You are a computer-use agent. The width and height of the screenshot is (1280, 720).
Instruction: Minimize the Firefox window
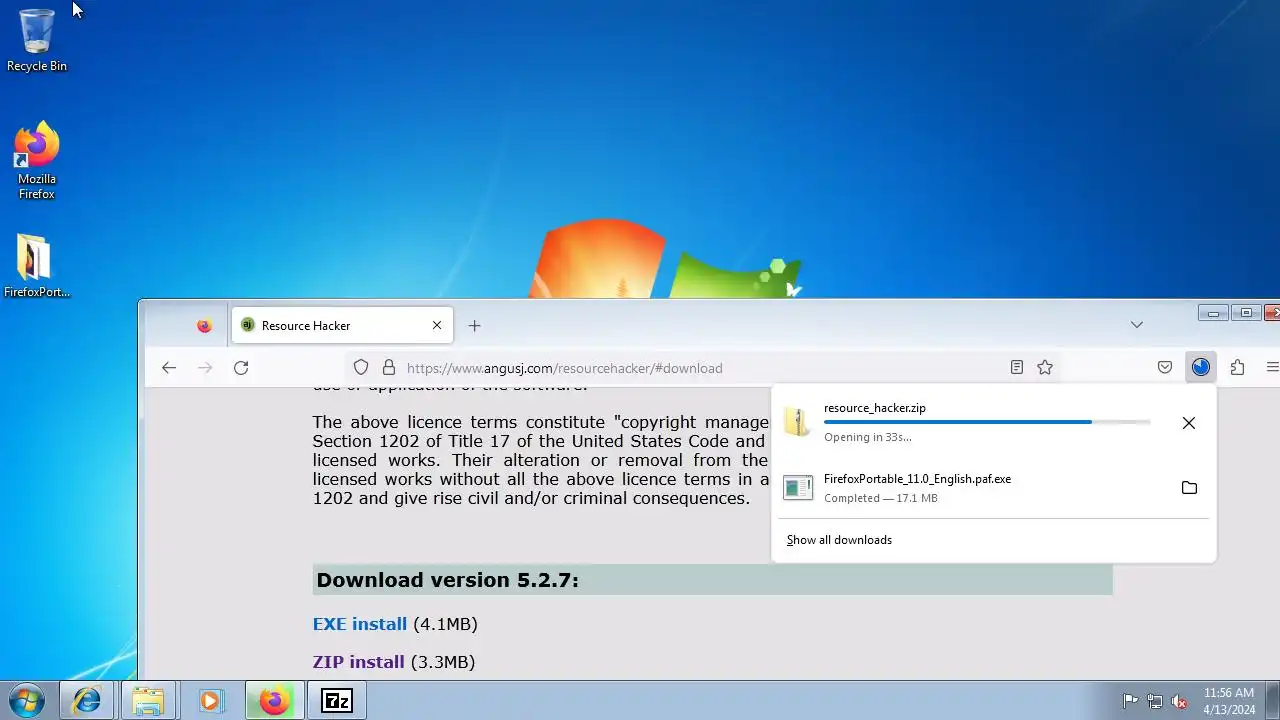click(x=1213, y=313)
